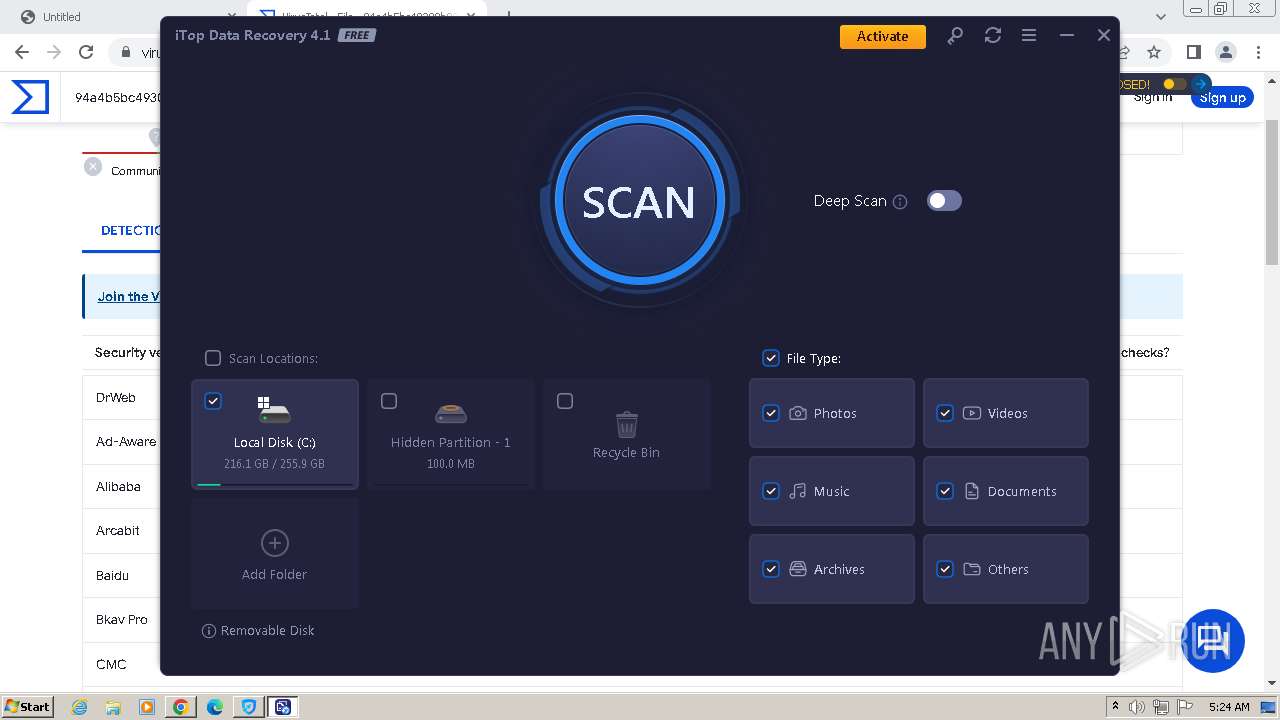The height and width of the screenshot is (720, 1280).
Task: Click the Removable Disk info icon
Action: pyautogui.click(x=209, y=631)
